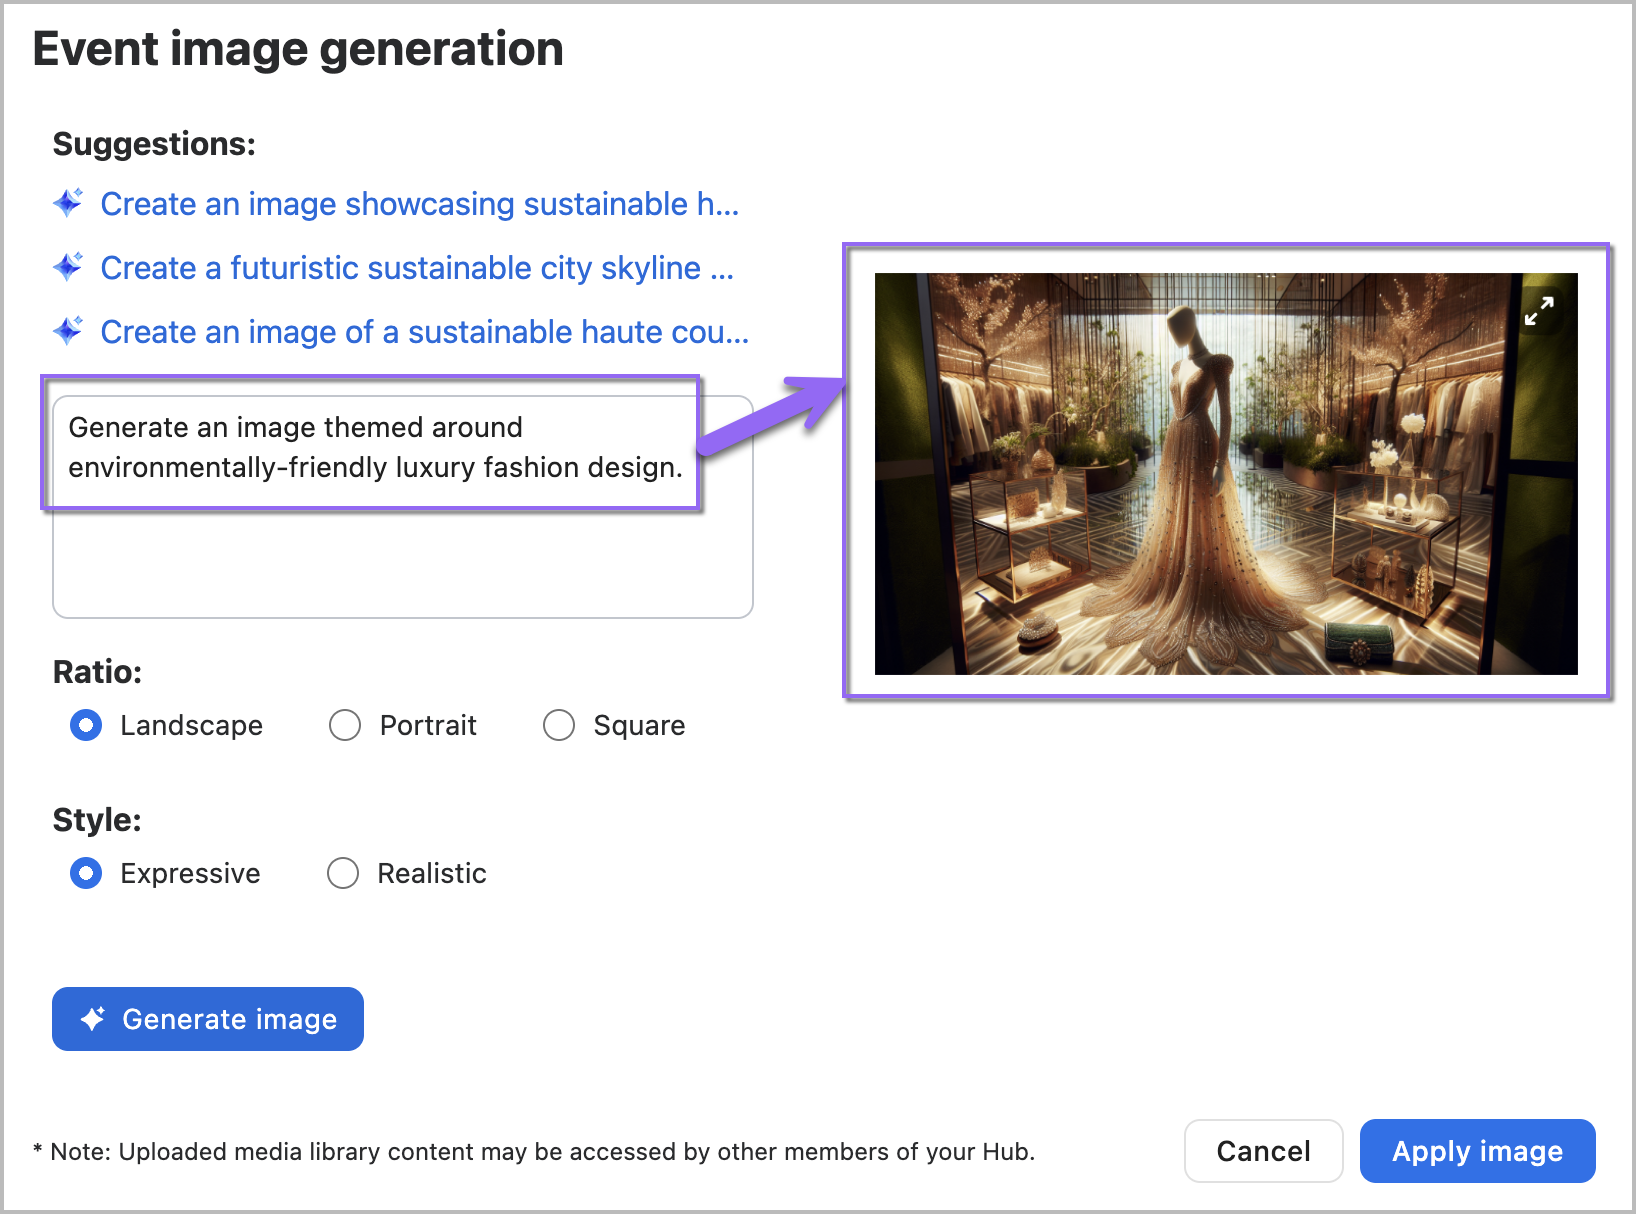1636x1214 pixels.
Task: Use suggestion 'Create an image of a sustainable haute cou...'
Action: (424, 332)
